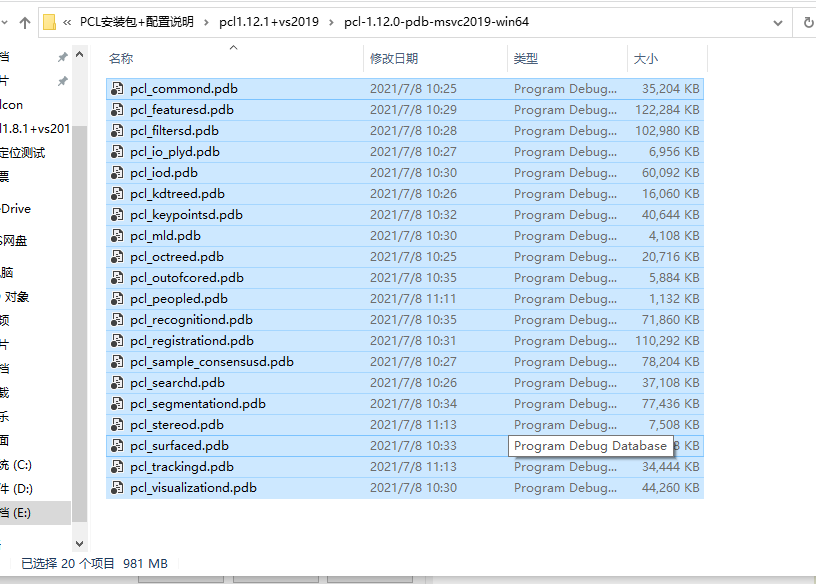Click the upper pin icon in sidebar

[x=62, y=57]
